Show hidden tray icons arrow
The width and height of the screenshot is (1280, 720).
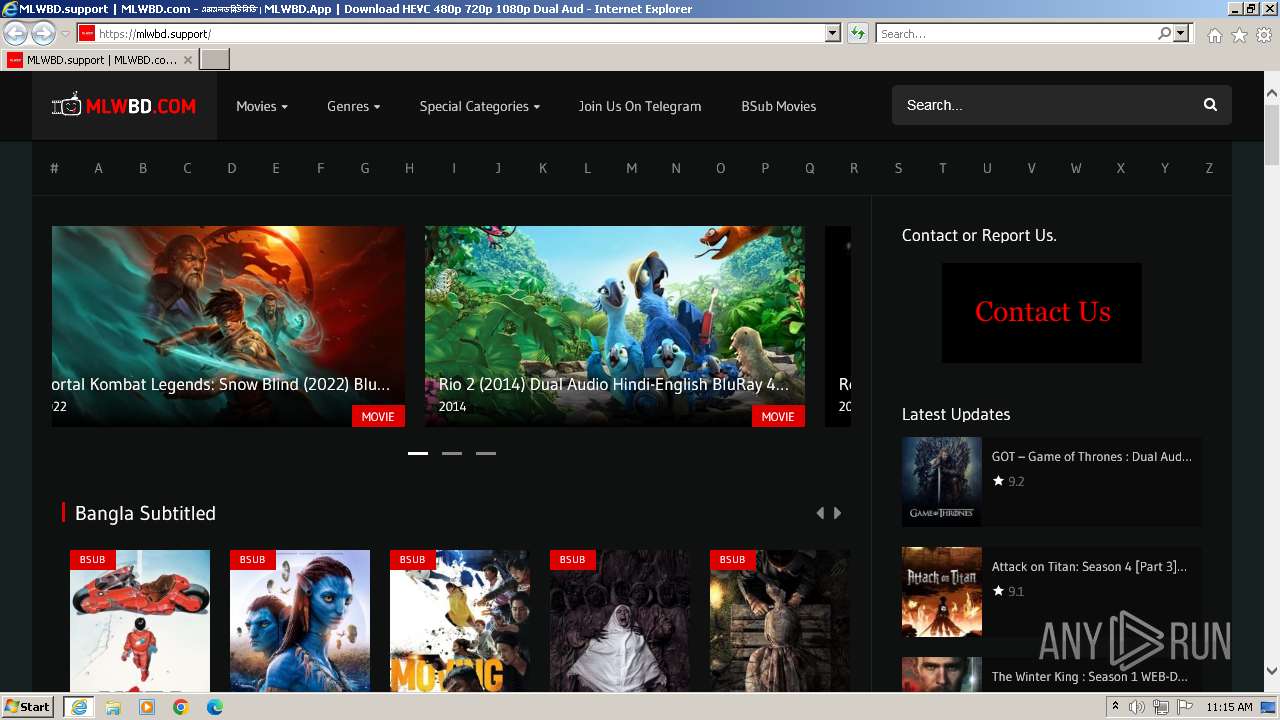[x=1115, y=707]
